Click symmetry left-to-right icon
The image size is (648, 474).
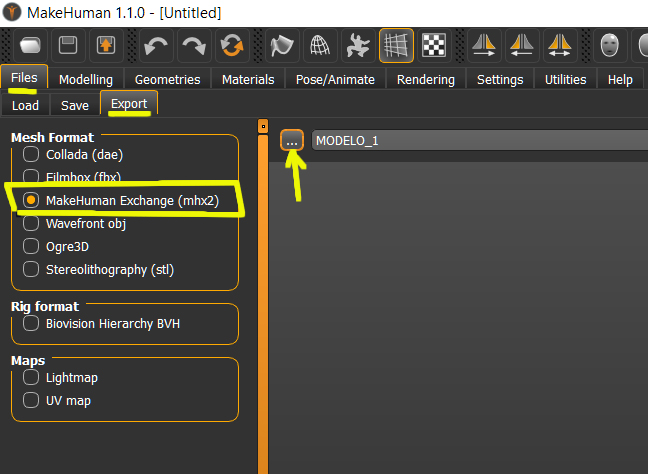pyautogui.click(x=522, y=45)
